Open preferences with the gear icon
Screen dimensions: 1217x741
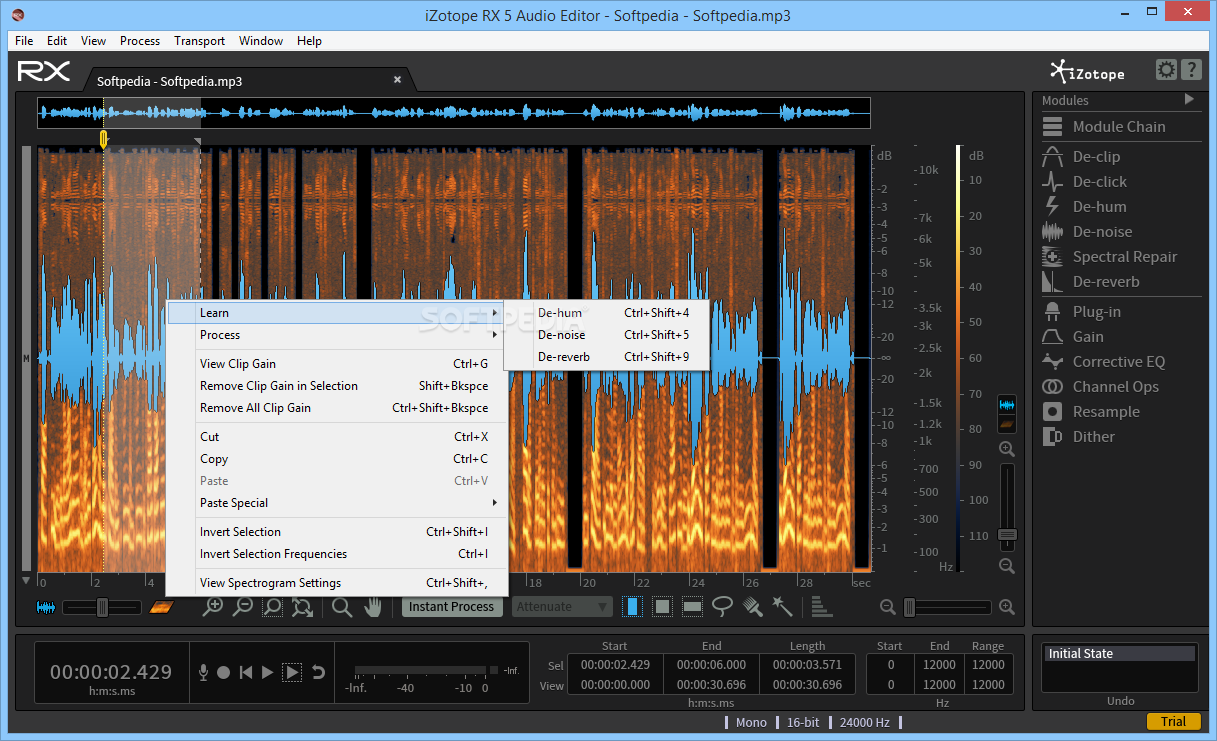[1166, 70]
